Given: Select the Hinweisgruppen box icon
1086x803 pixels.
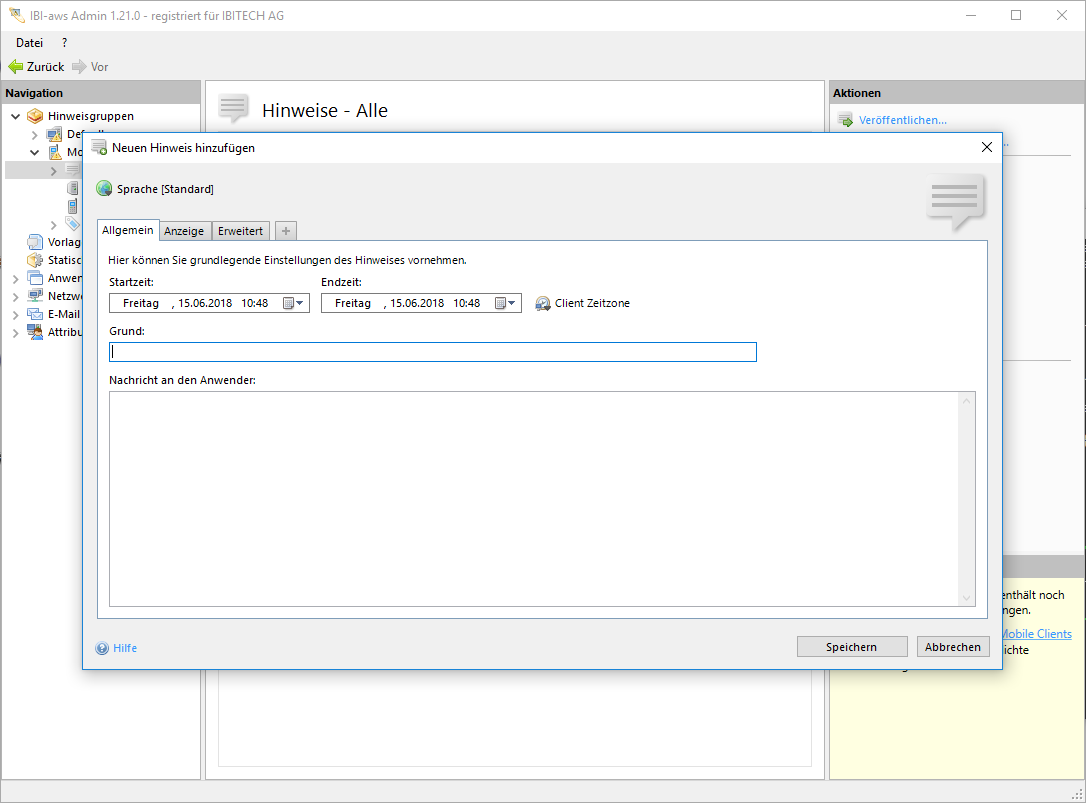Looking at the screenshot, I should (x=35, y=116).
